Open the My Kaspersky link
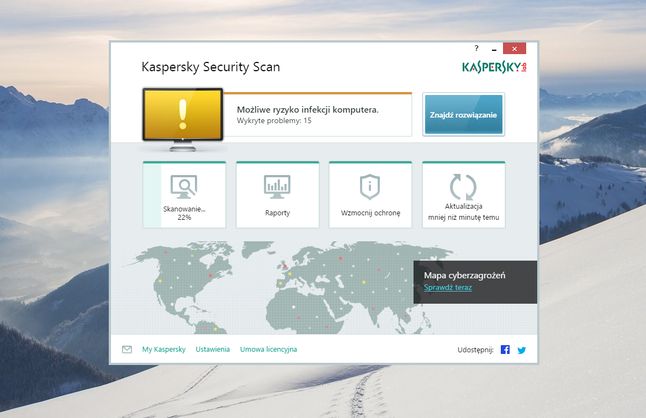The width and height of the screenshot is (646, 418). (x=164, y=349)
